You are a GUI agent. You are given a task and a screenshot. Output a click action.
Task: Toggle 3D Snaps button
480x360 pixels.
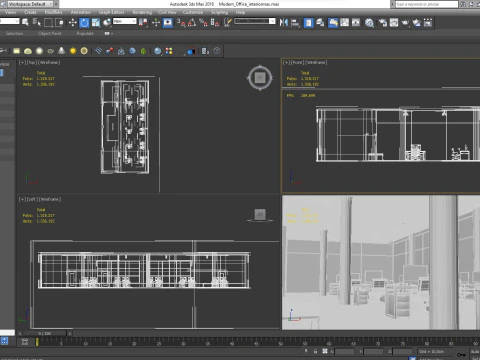coord(181,22)
